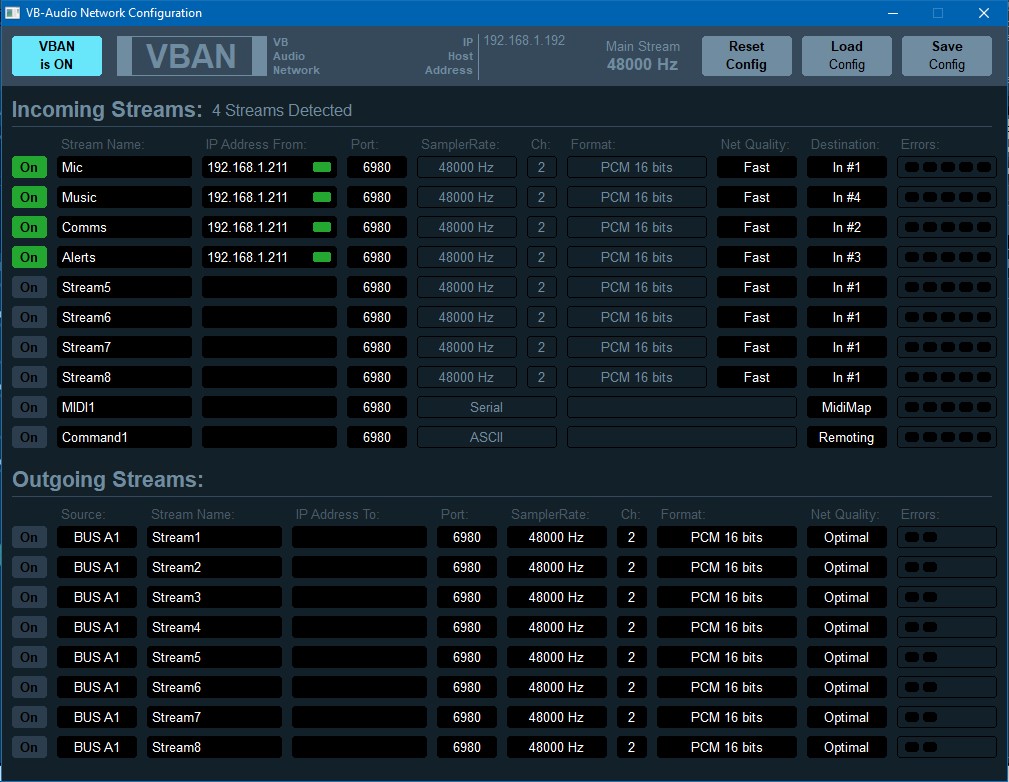Click the activity indicator beside the Alerts stream
This screenshot has width=1009, height=782.
(320, 257)
